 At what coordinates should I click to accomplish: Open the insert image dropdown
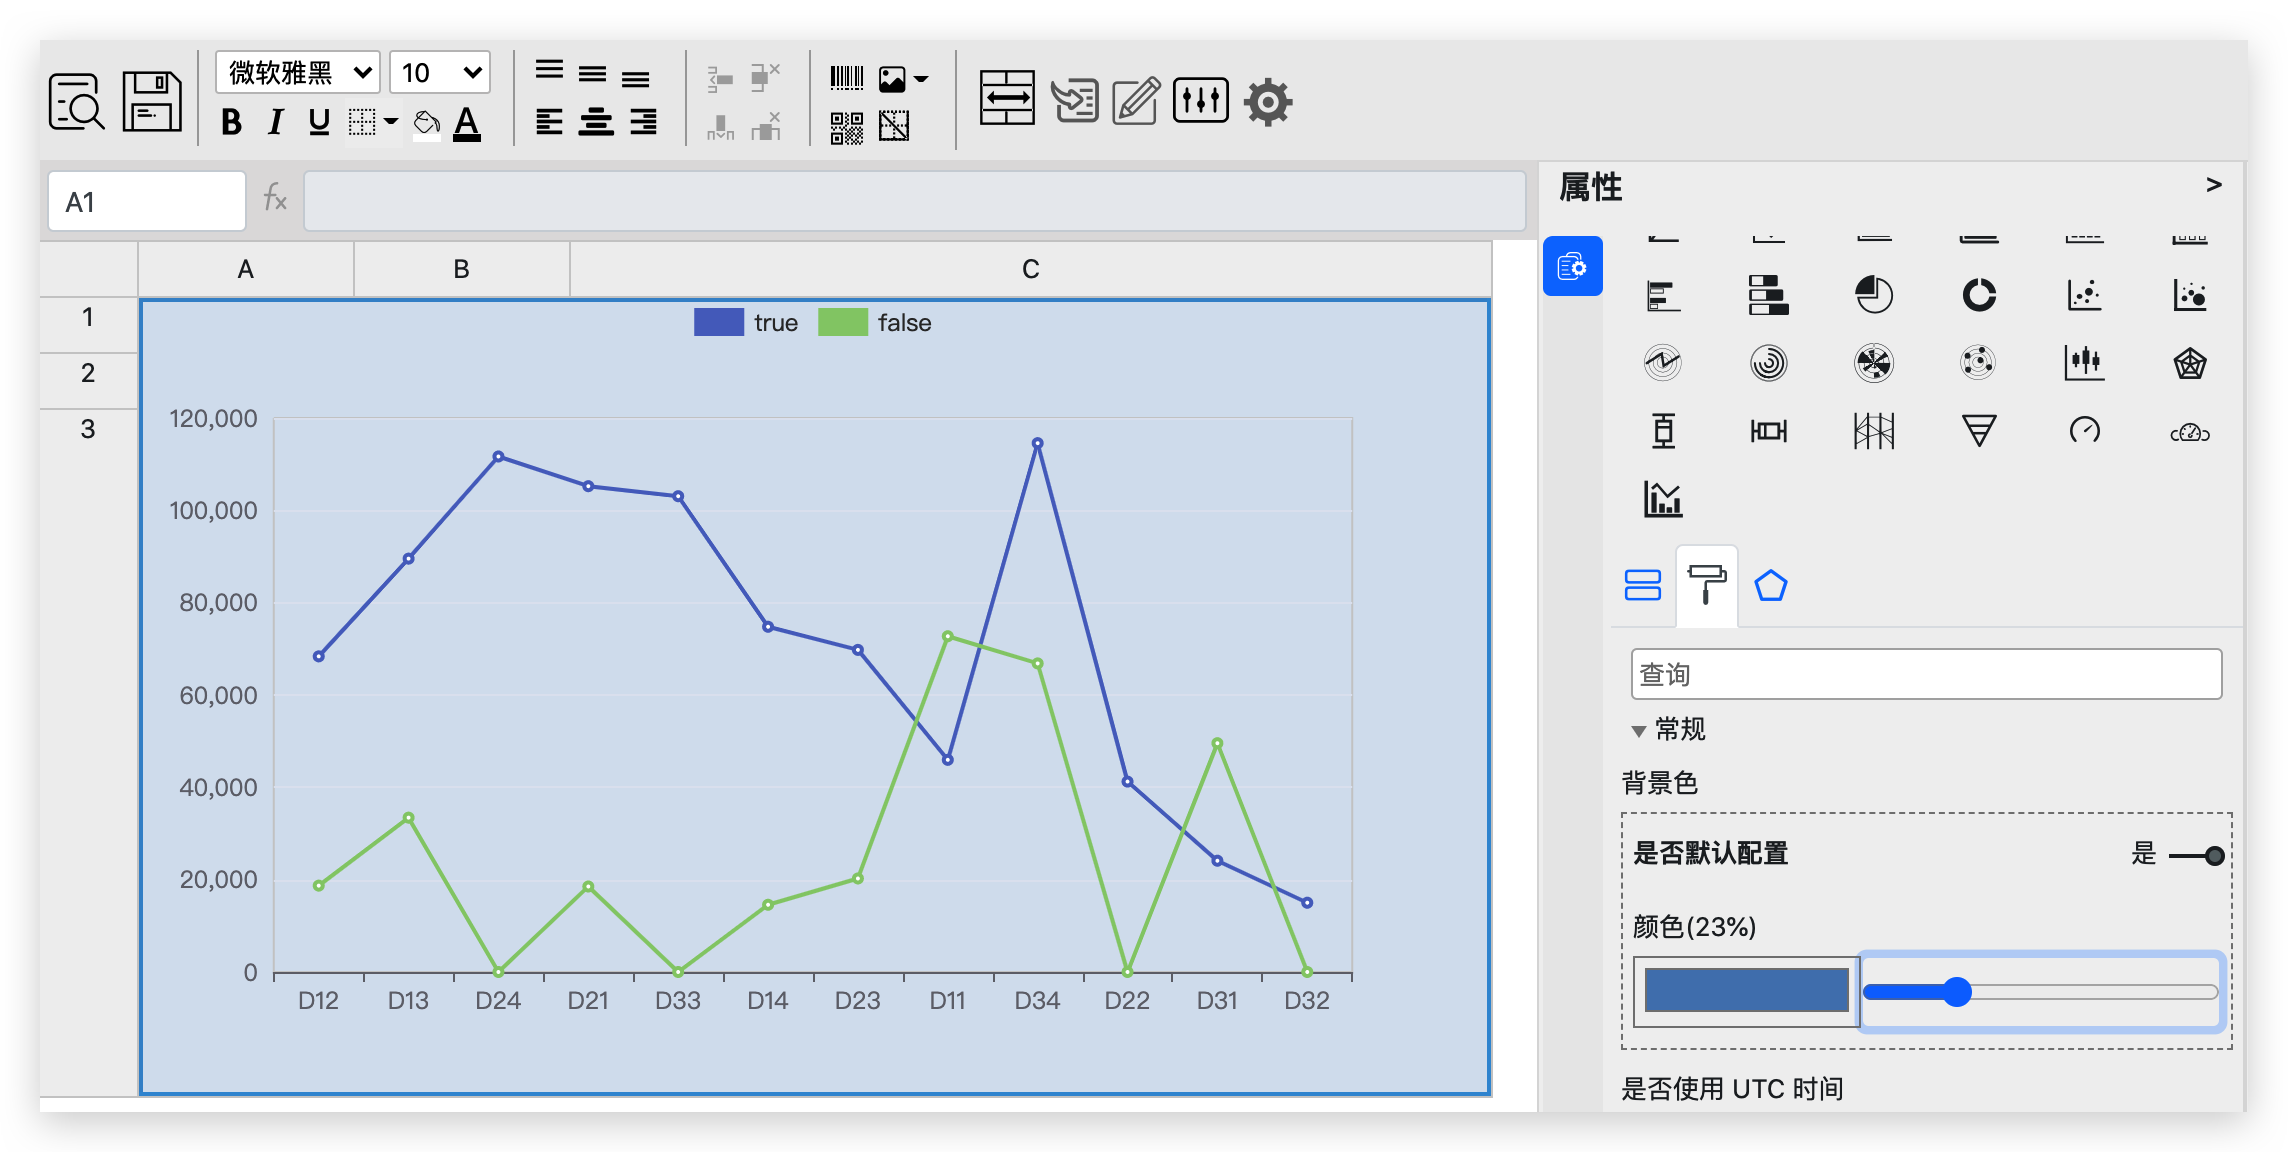coord(903,78)
